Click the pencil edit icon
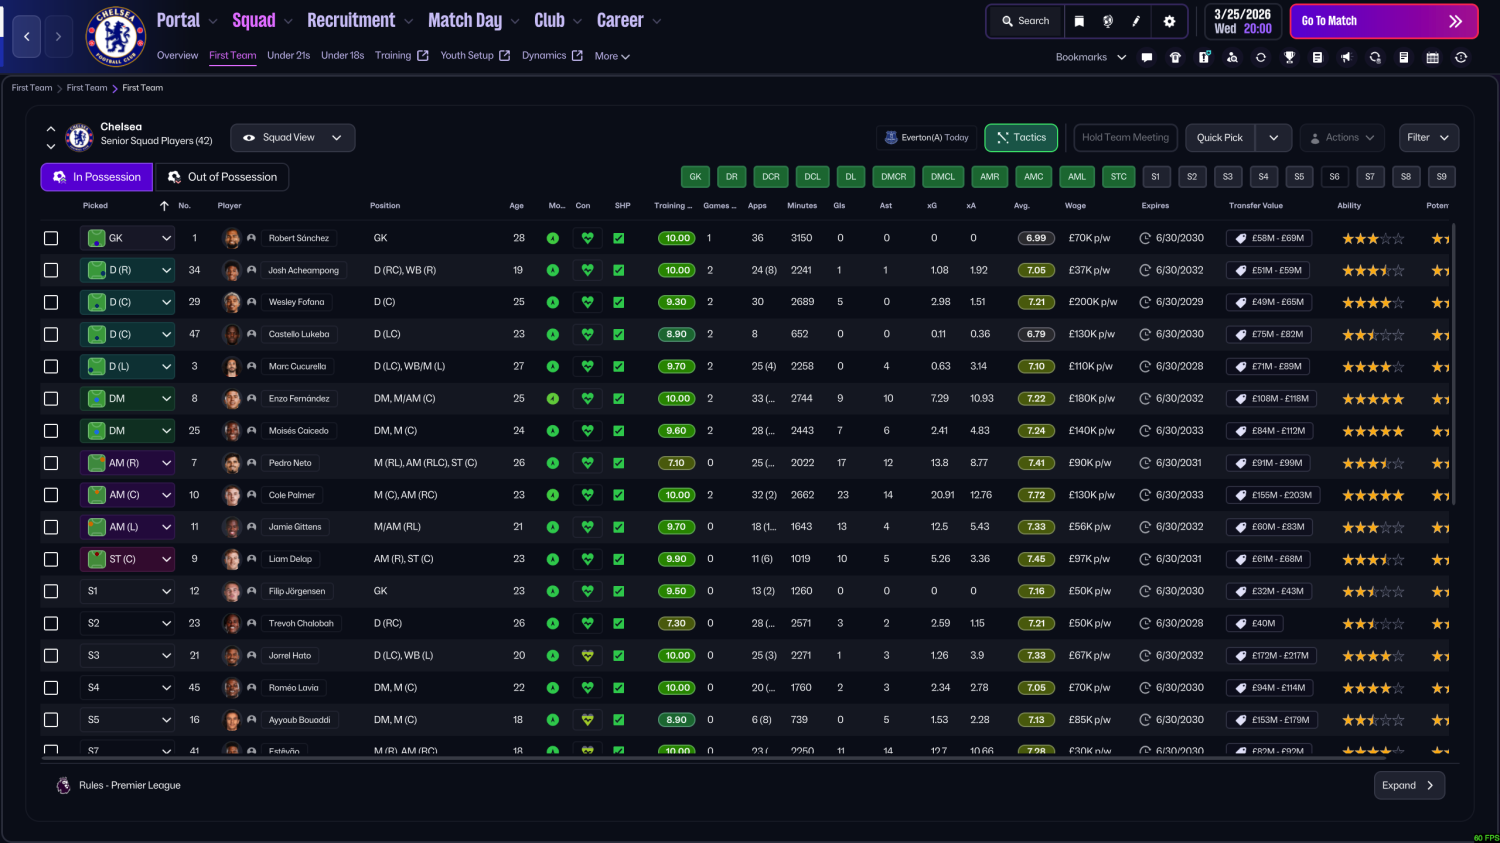This screenshot has height=843, width=1500. pos(1137,21)
